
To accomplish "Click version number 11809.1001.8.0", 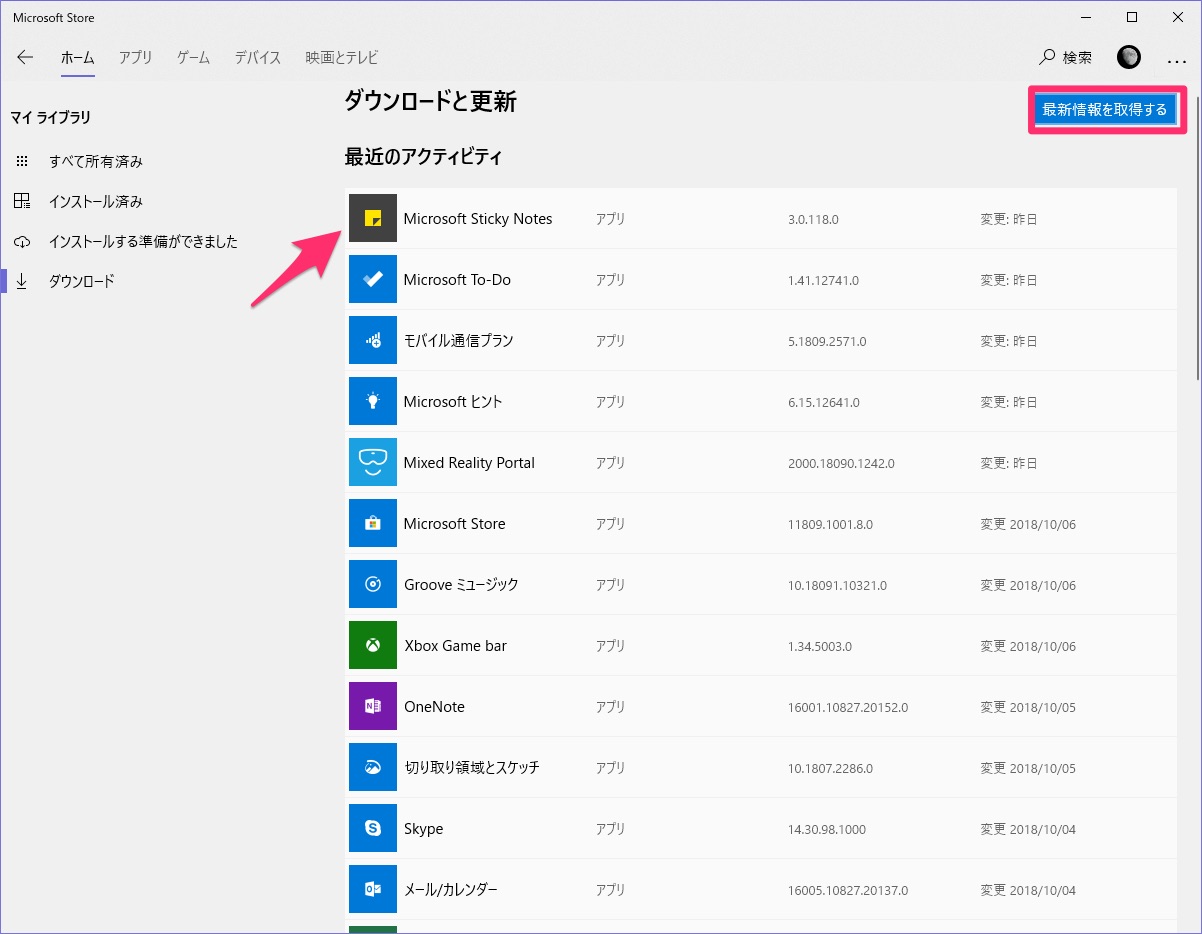I will coord(830,524).
